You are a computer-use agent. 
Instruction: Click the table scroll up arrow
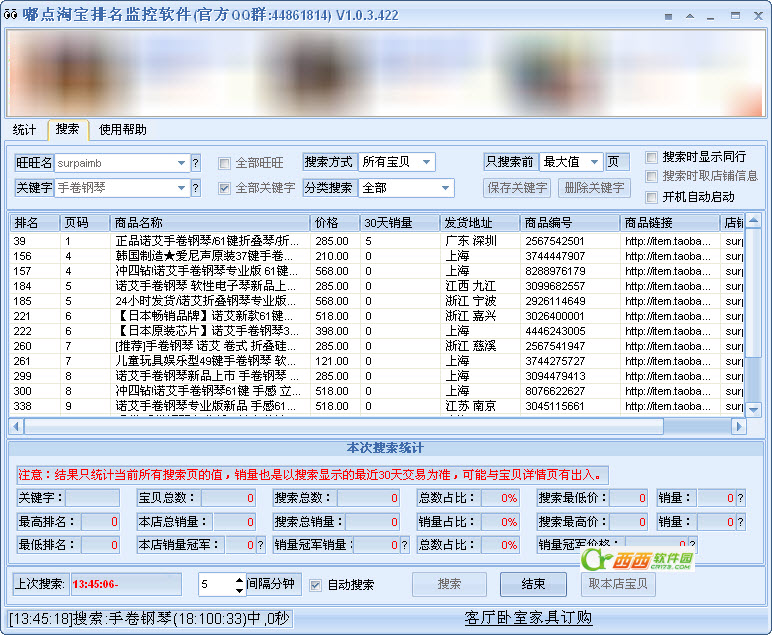point(753,221)
